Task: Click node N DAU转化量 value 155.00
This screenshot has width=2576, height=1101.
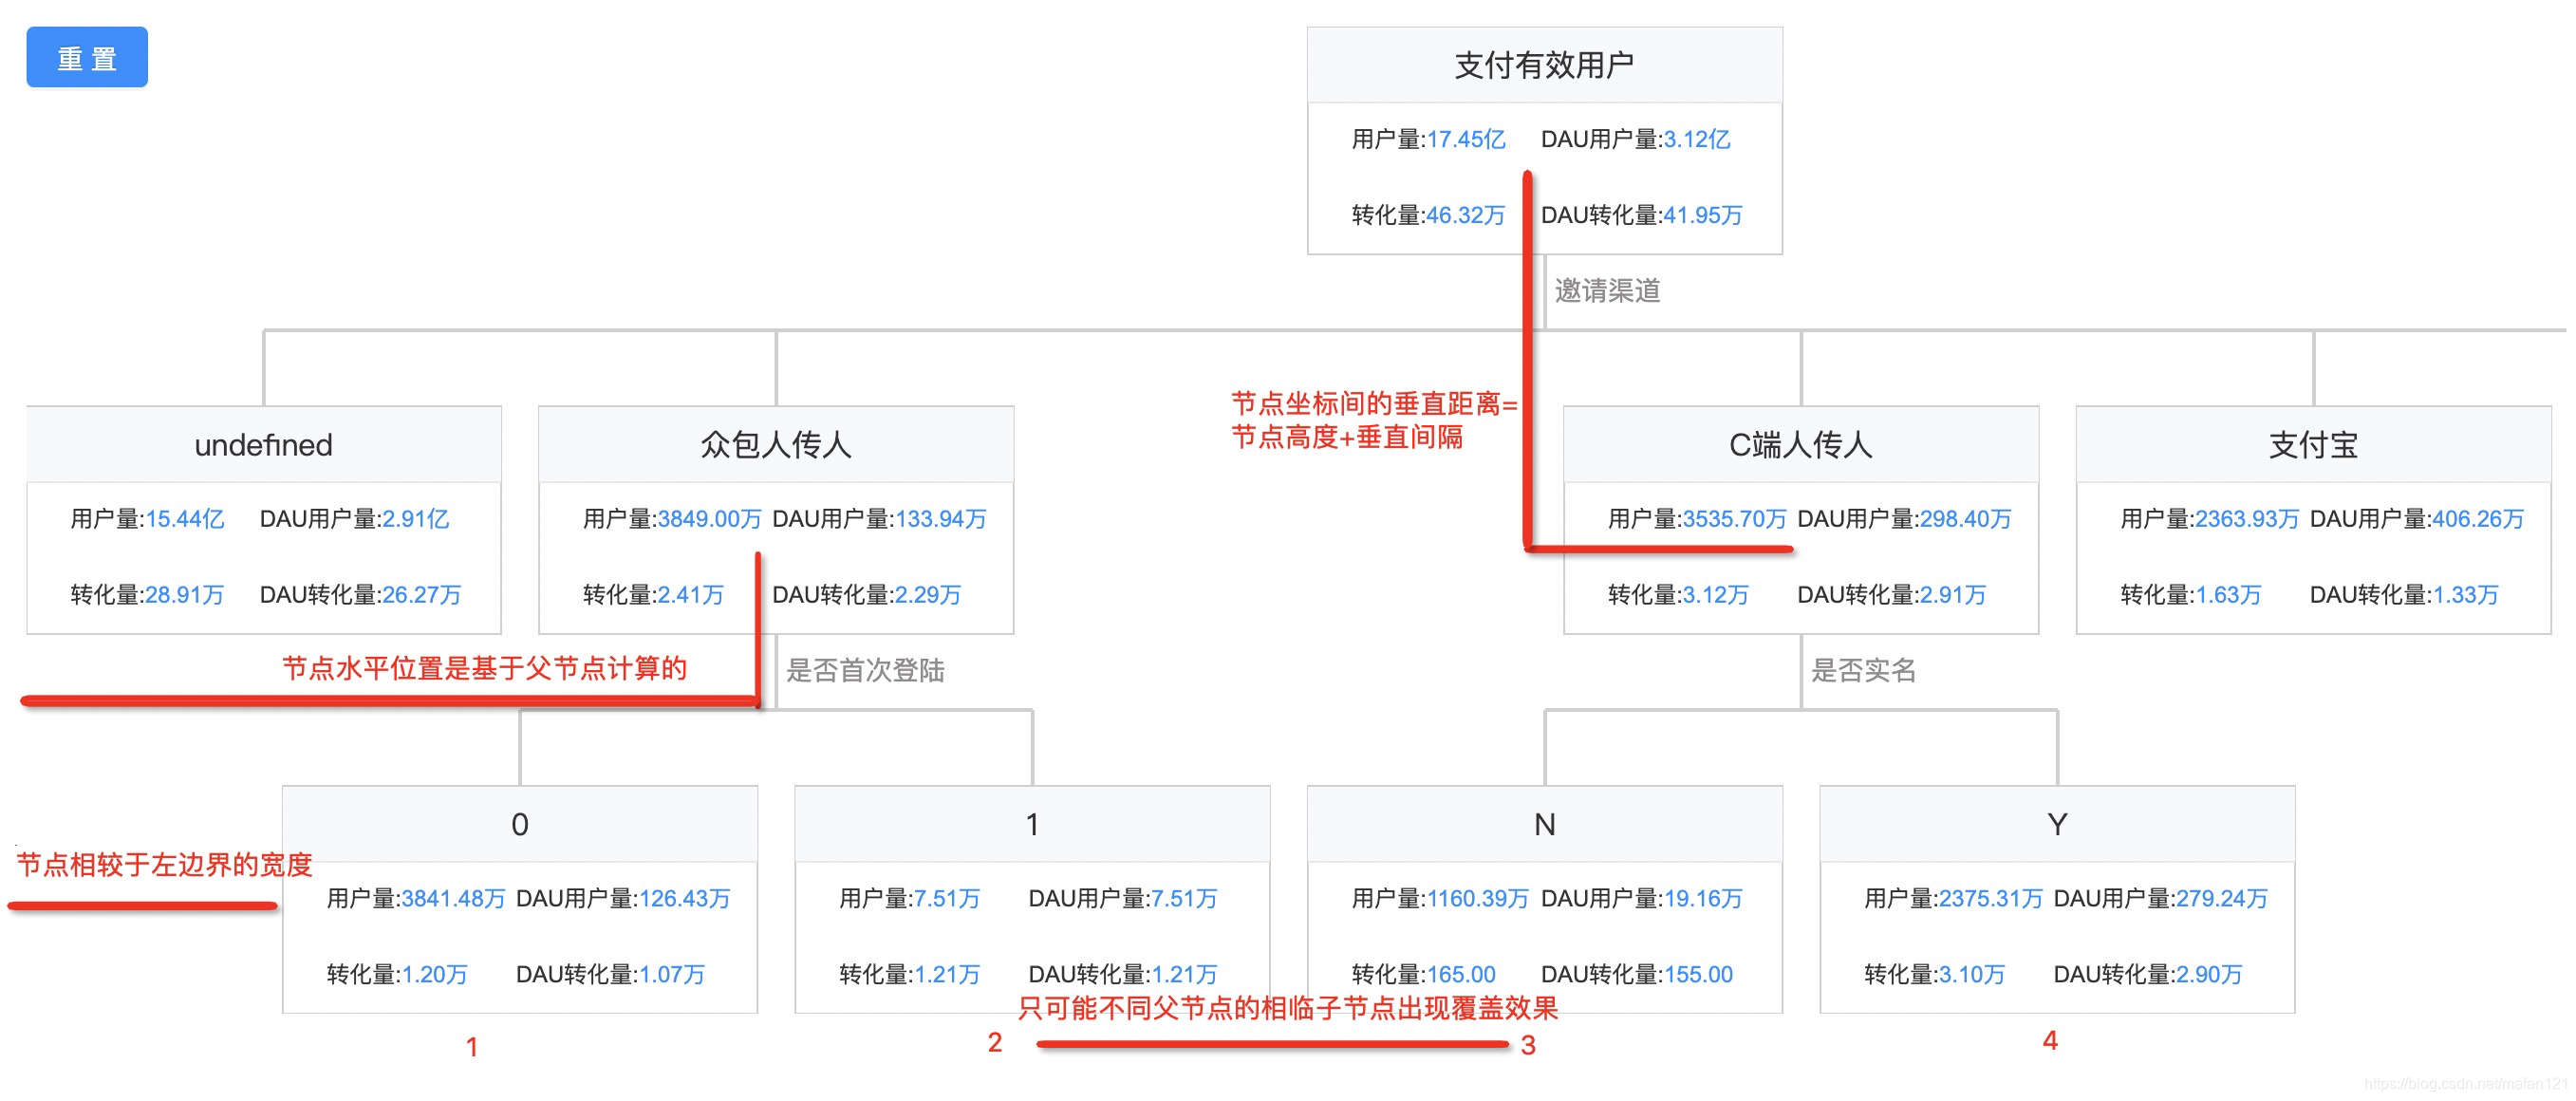Action: tap(1698, 975)
